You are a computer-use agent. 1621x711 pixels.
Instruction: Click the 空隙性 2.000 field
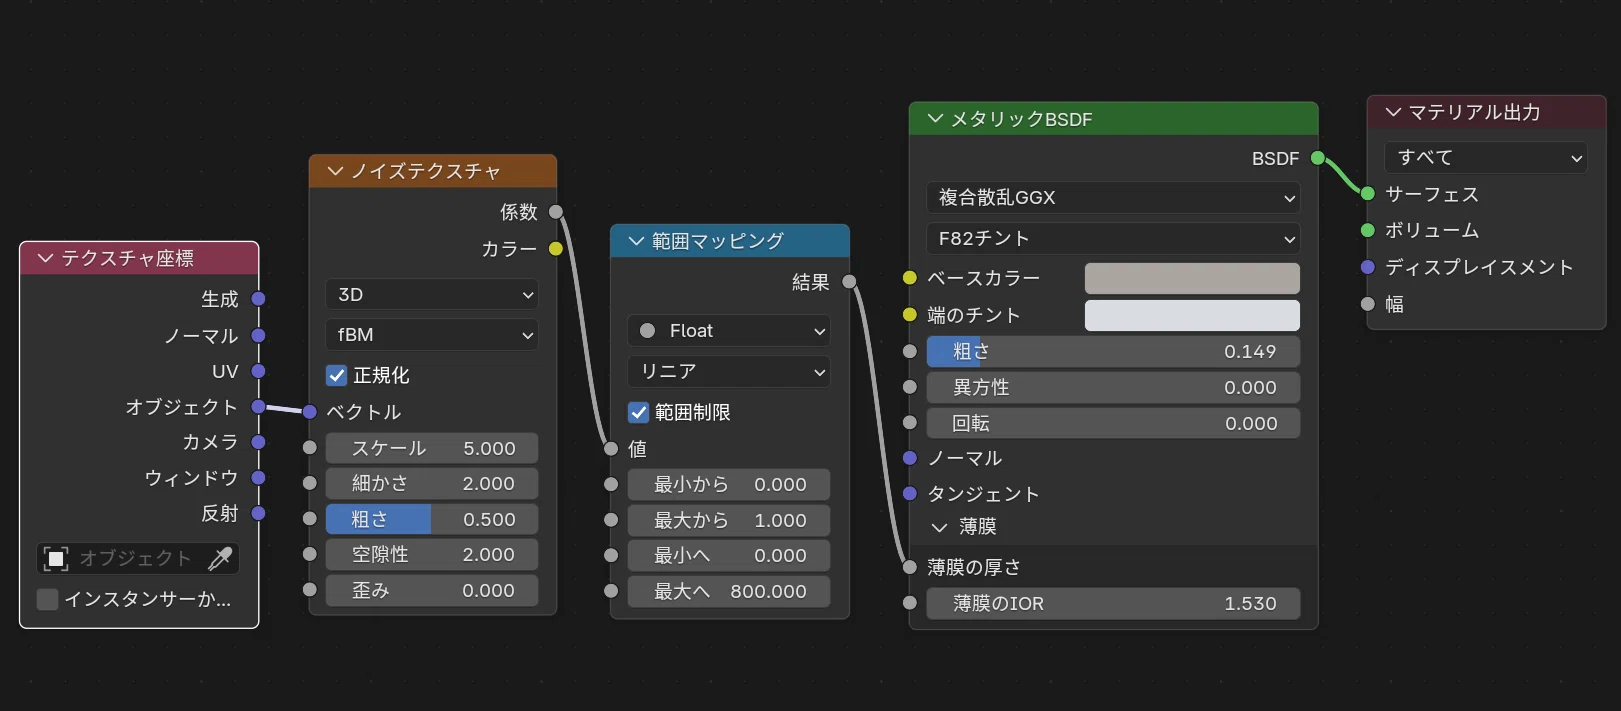click(432, 554)
